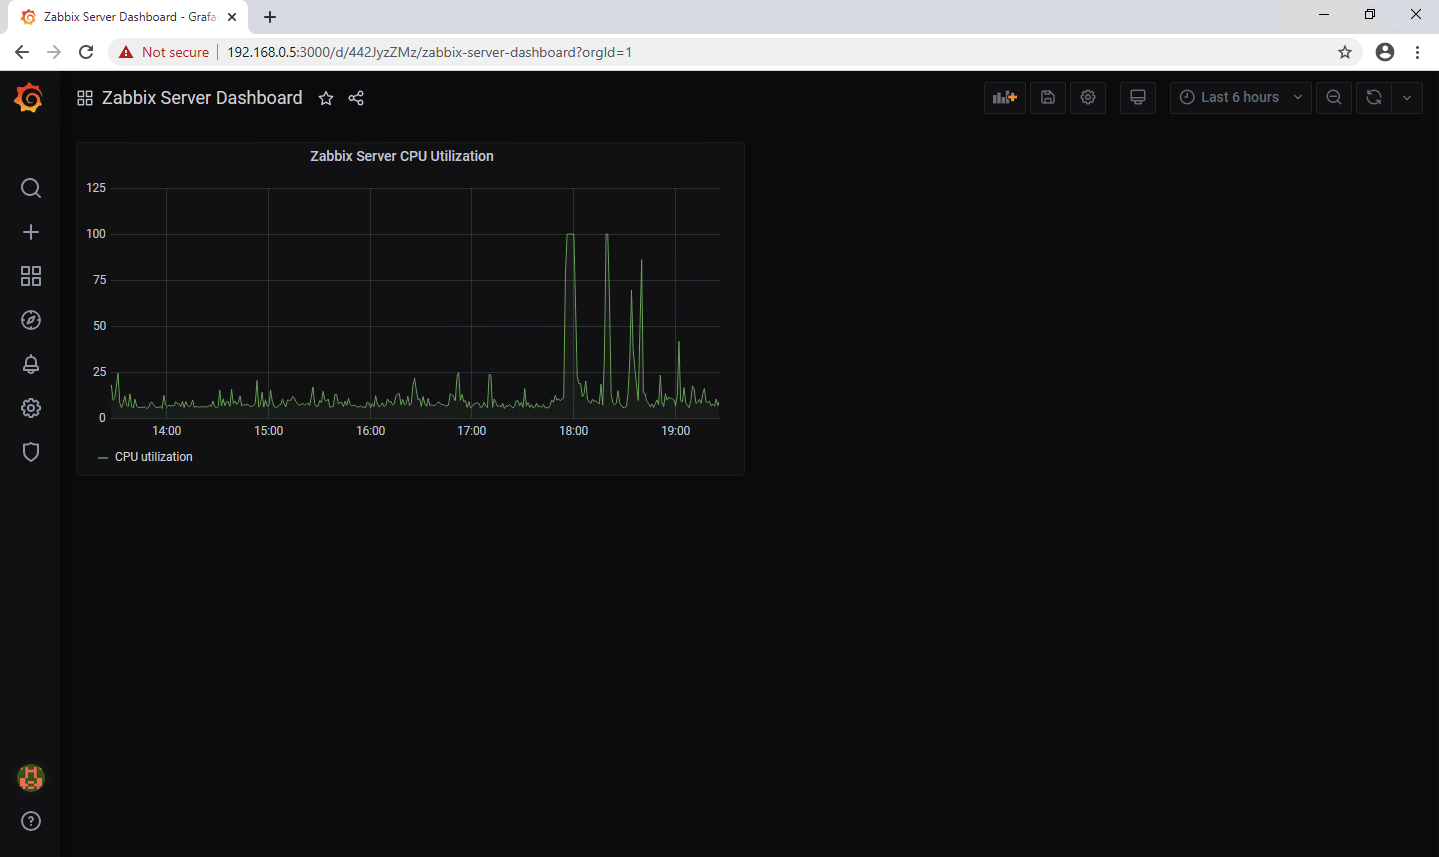The height and width of the screenshot is (857, 1439).
Task: Open the Last 6 hours time picker
Action: point(1240,97)
